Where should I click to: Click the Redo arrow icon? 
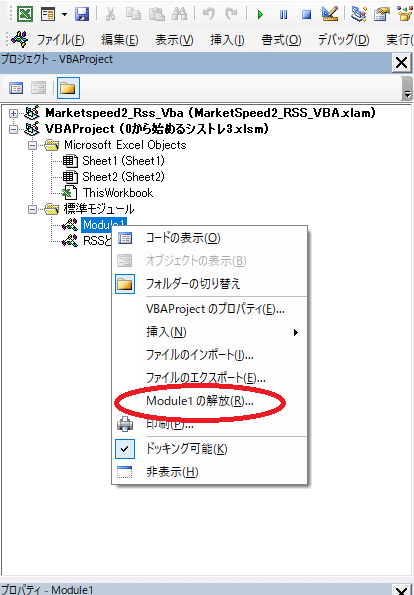[231, 14]
